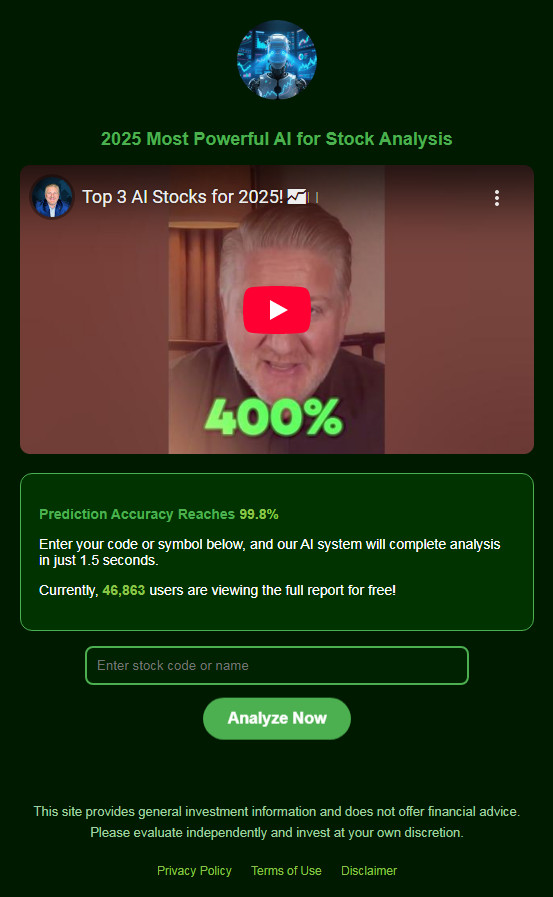Open the Privacy Policy link
553x897 pixels.
click(x=194, y=871)
